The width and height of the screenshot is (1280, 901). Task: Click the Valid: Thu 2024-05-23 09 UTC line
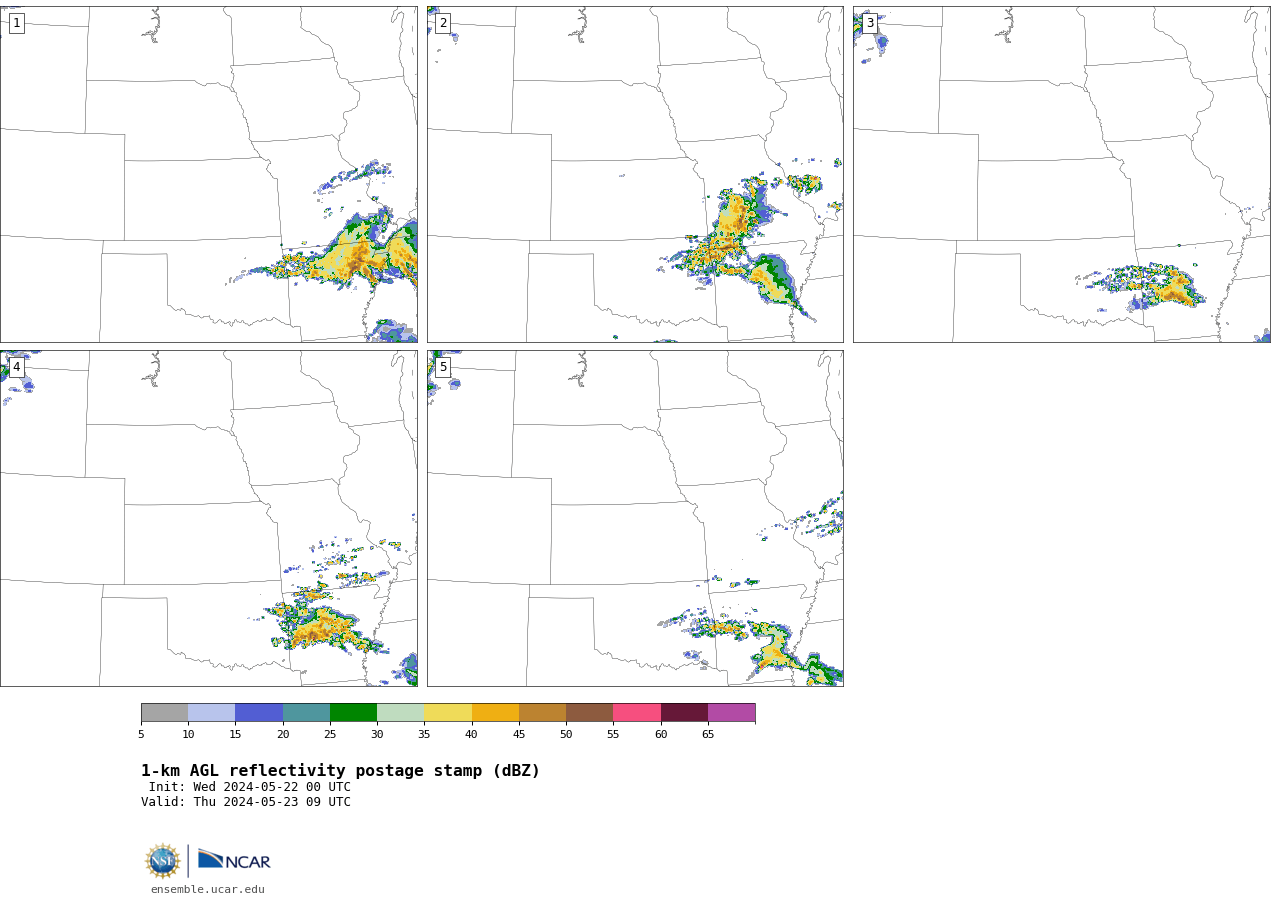(246, 802)
